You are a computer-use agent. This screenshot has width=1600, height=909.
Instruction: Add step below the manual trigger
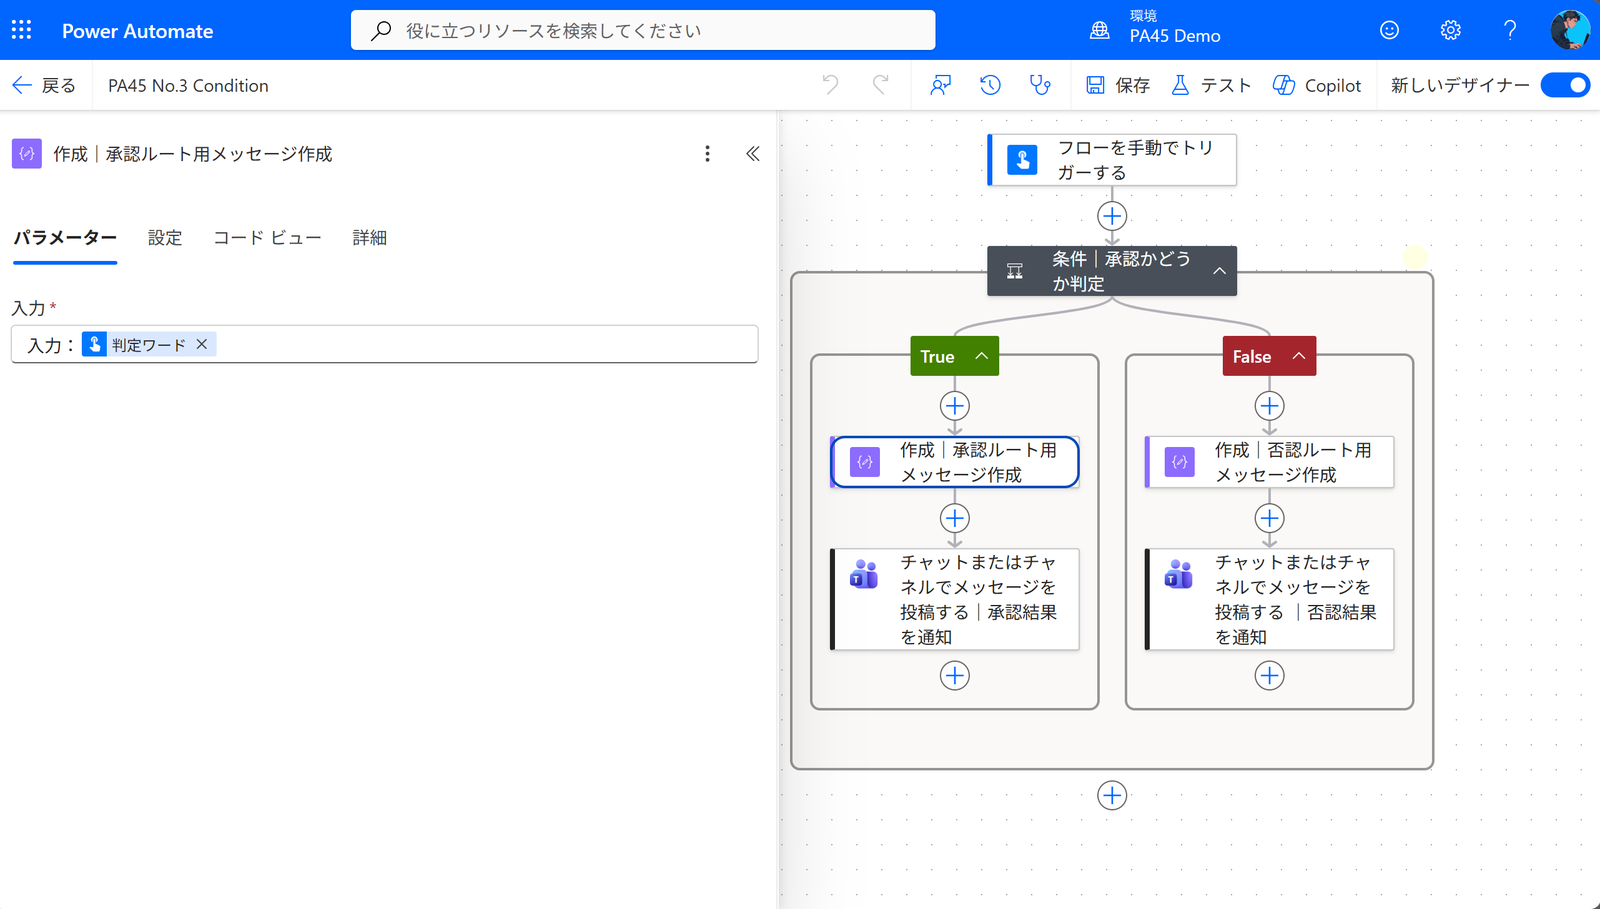[1112, 216]
